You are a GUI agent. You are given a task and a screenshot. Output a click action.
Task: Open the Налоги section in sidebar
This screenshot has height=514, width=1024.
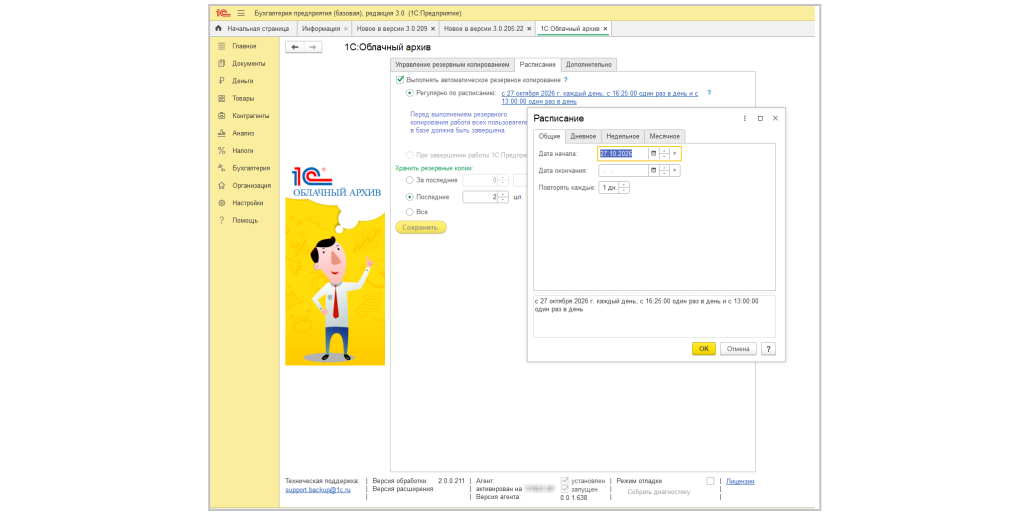point(243,151)
